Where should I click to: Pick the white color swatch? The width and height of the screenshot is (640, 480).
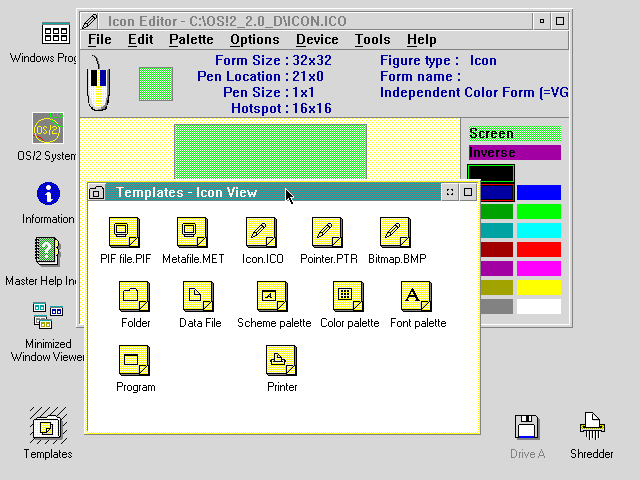(x=539, y=307)
